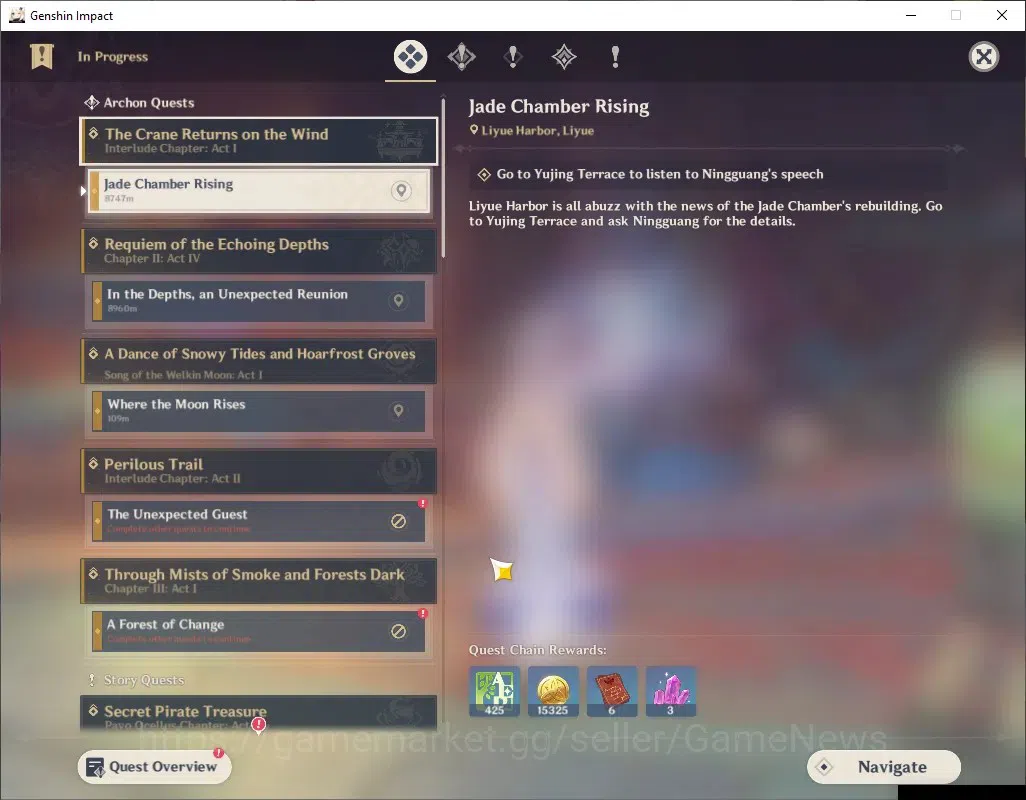The height and width of the screenshot is (800, 1026).
Task: Switch to the World Quests diamond tab
Action: coord(563,57)
